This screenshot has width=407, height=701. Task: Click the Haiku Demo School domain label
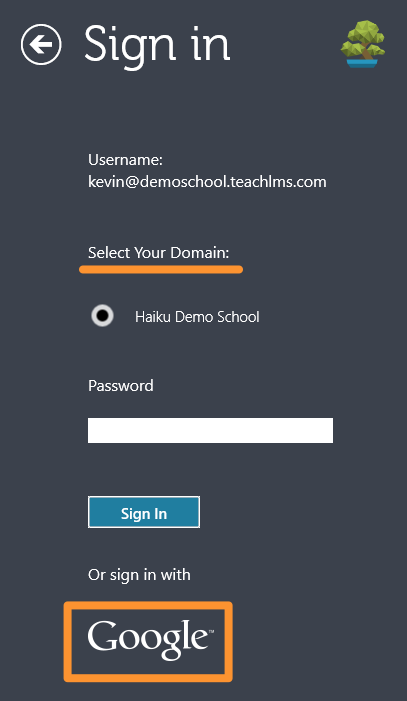[197, 317]
